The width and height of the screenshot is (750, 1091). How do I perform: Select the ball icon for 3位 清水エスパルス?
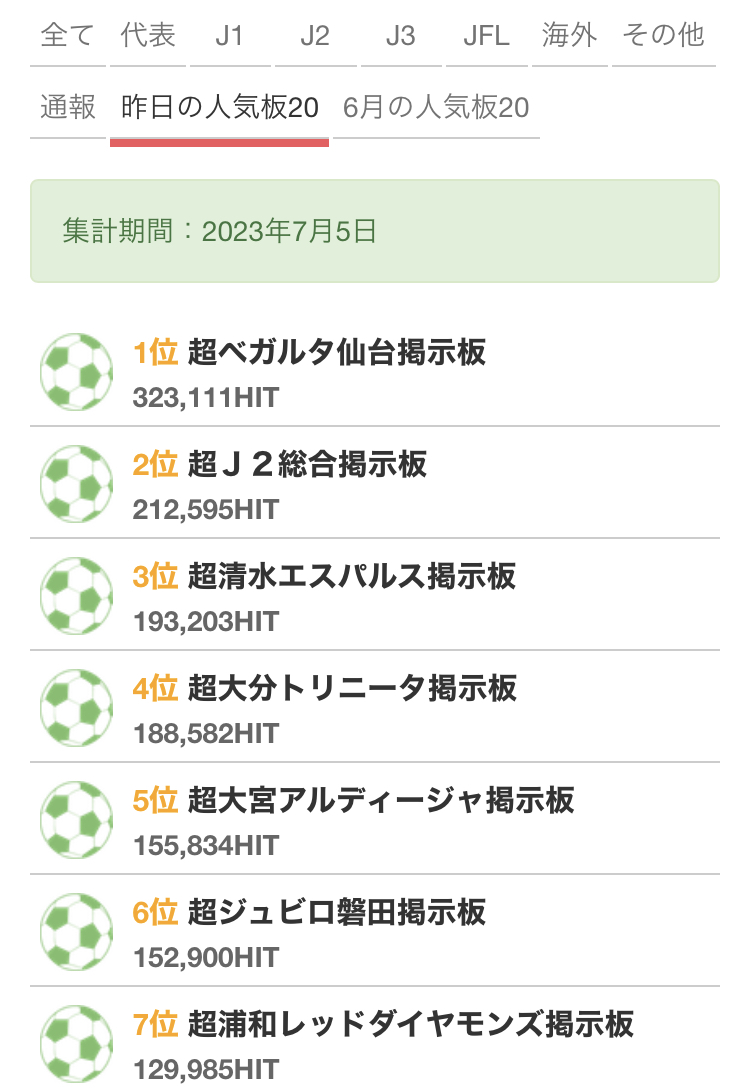tap(76, 596)
